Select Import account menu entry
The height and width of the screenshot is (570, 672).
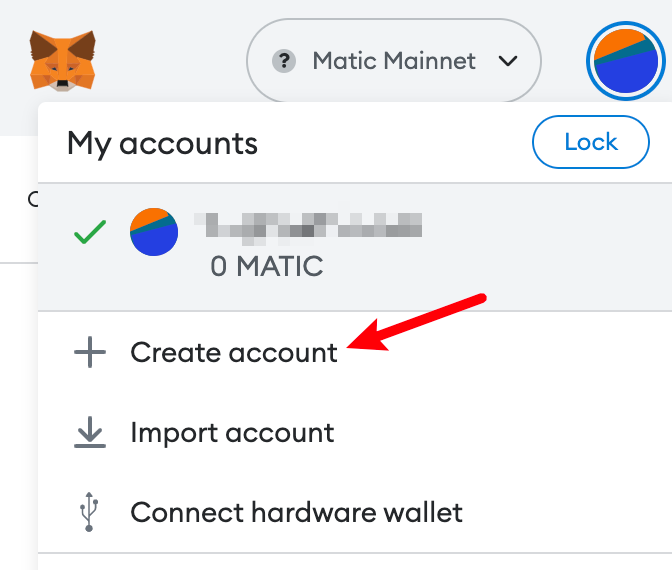click(355, 432)
